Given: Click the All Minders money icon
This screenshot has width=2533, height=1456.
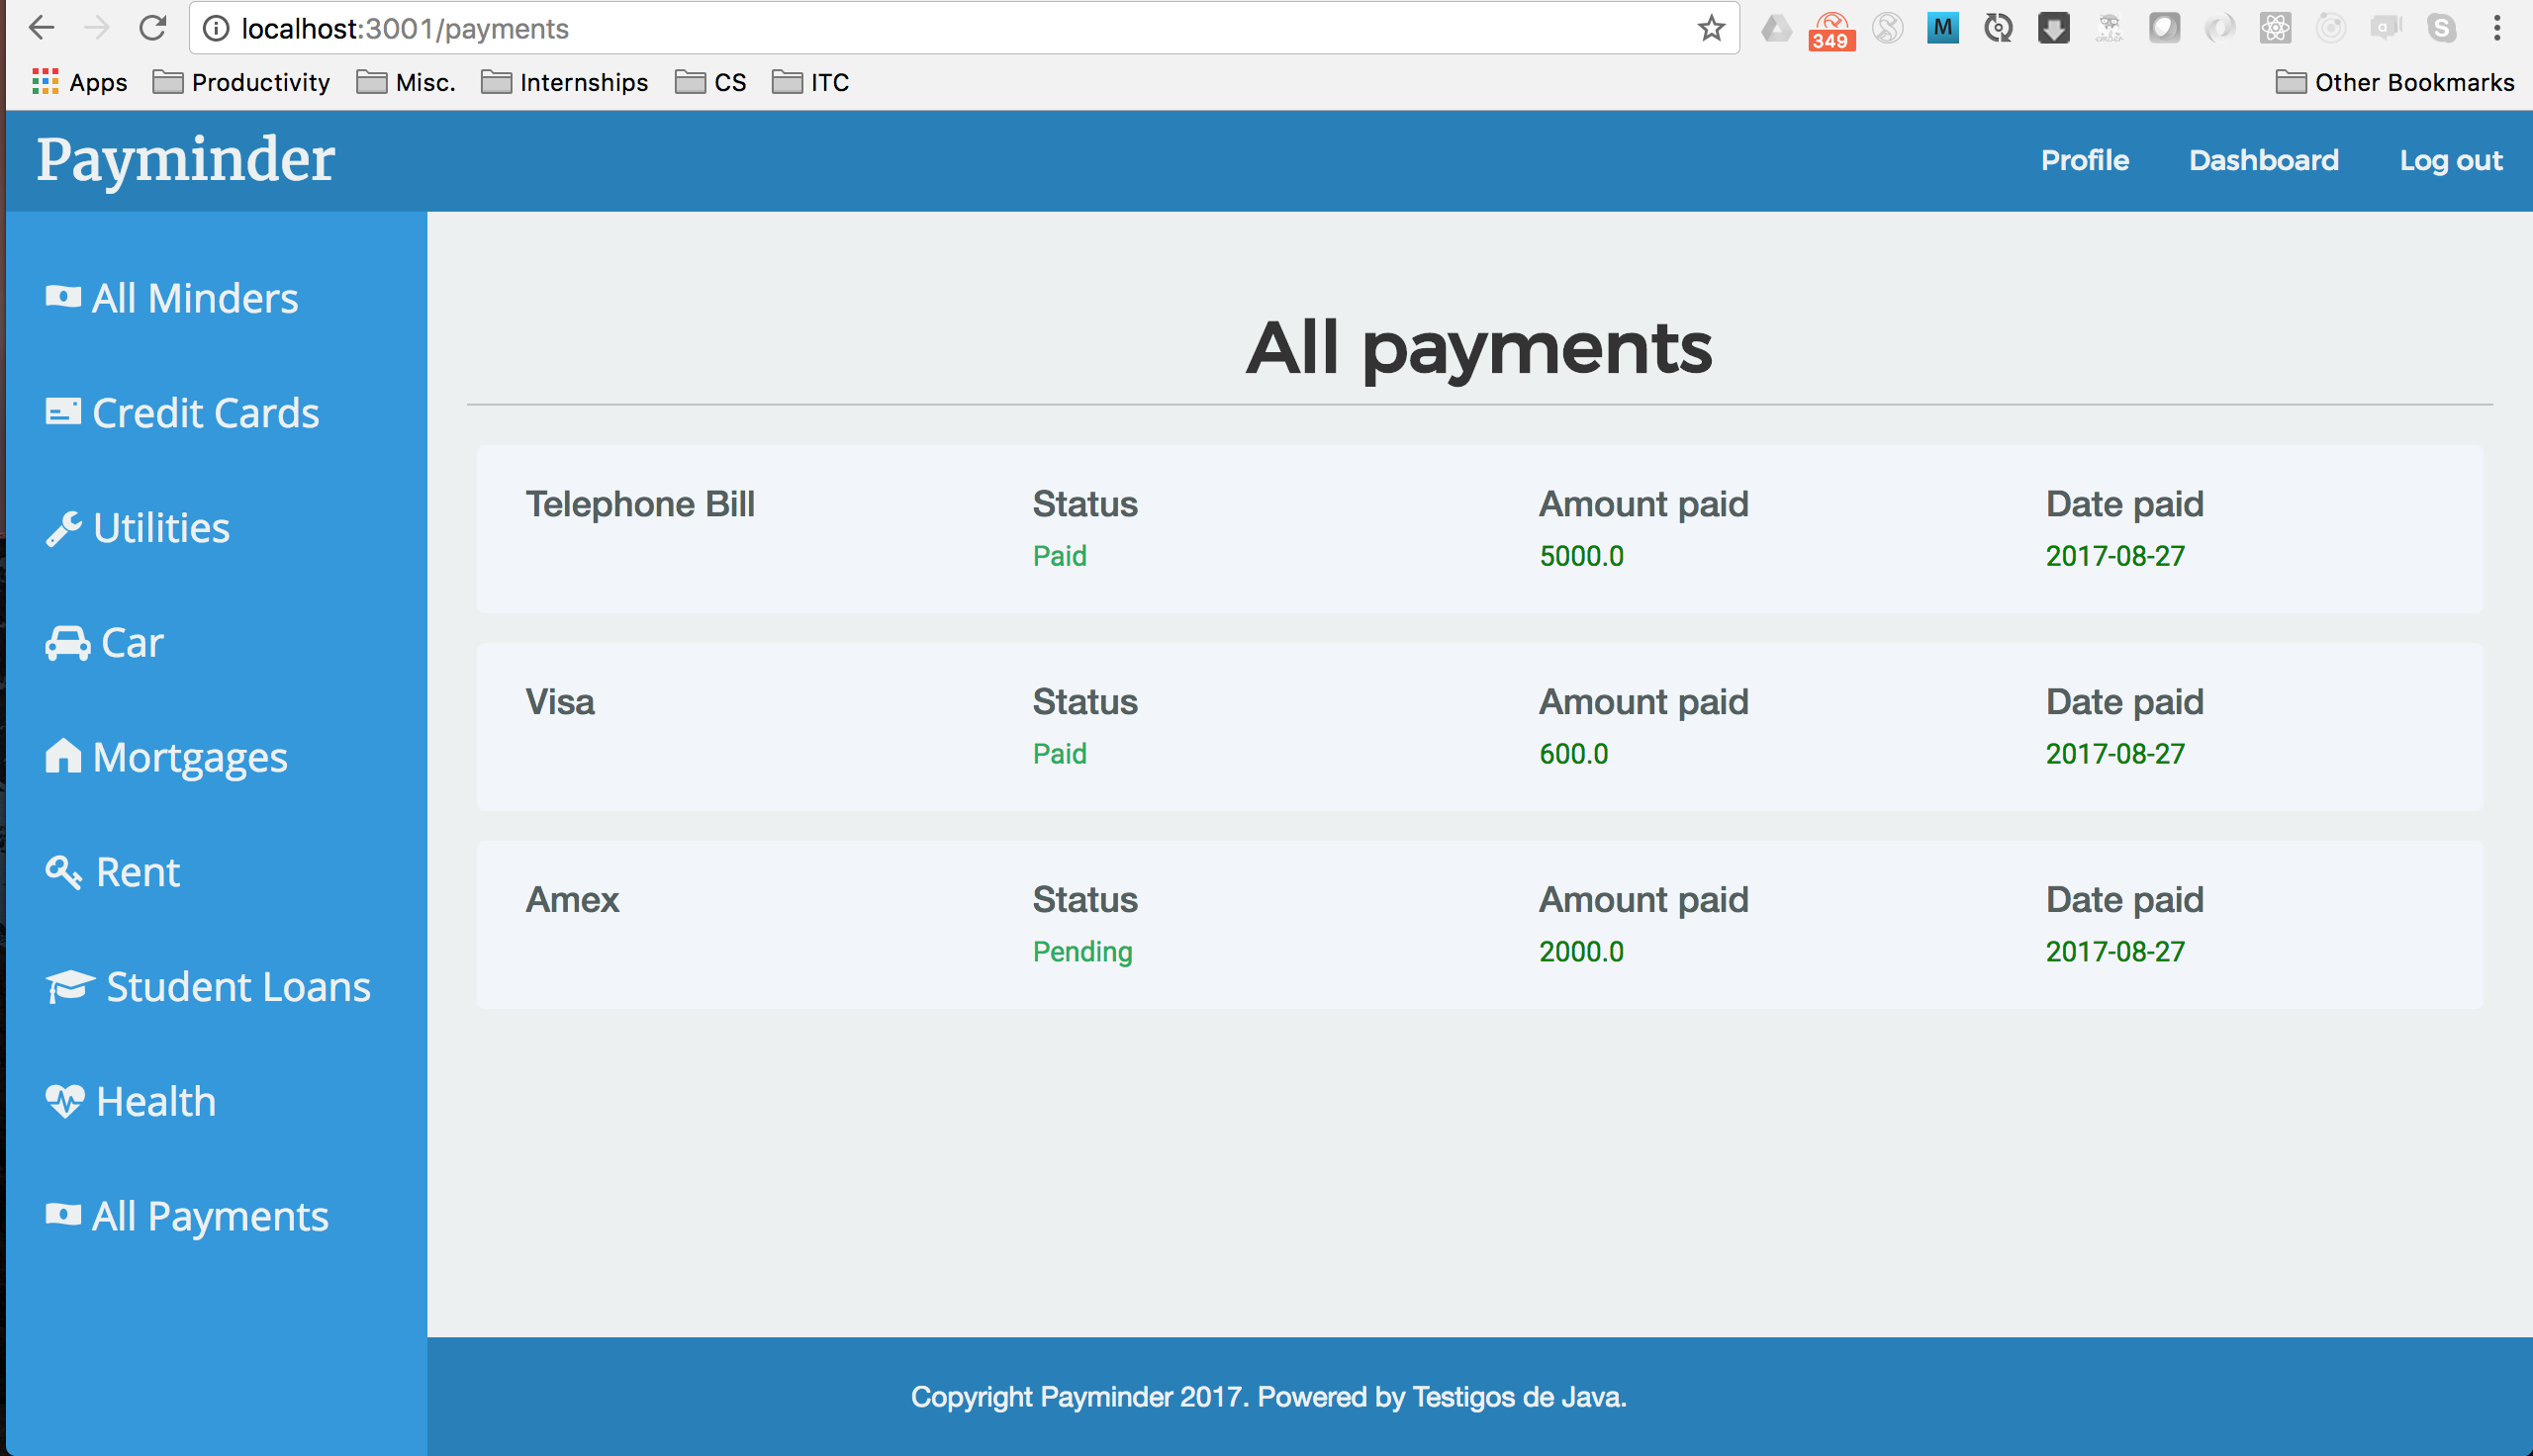Looking at the screenshot, I should 62,297.
